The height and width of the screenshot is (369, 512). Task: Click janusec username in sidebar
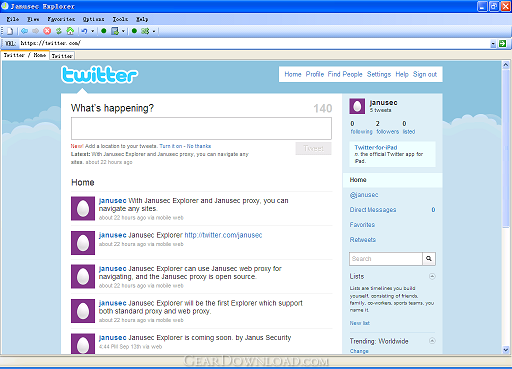click(x=383, y=103)
